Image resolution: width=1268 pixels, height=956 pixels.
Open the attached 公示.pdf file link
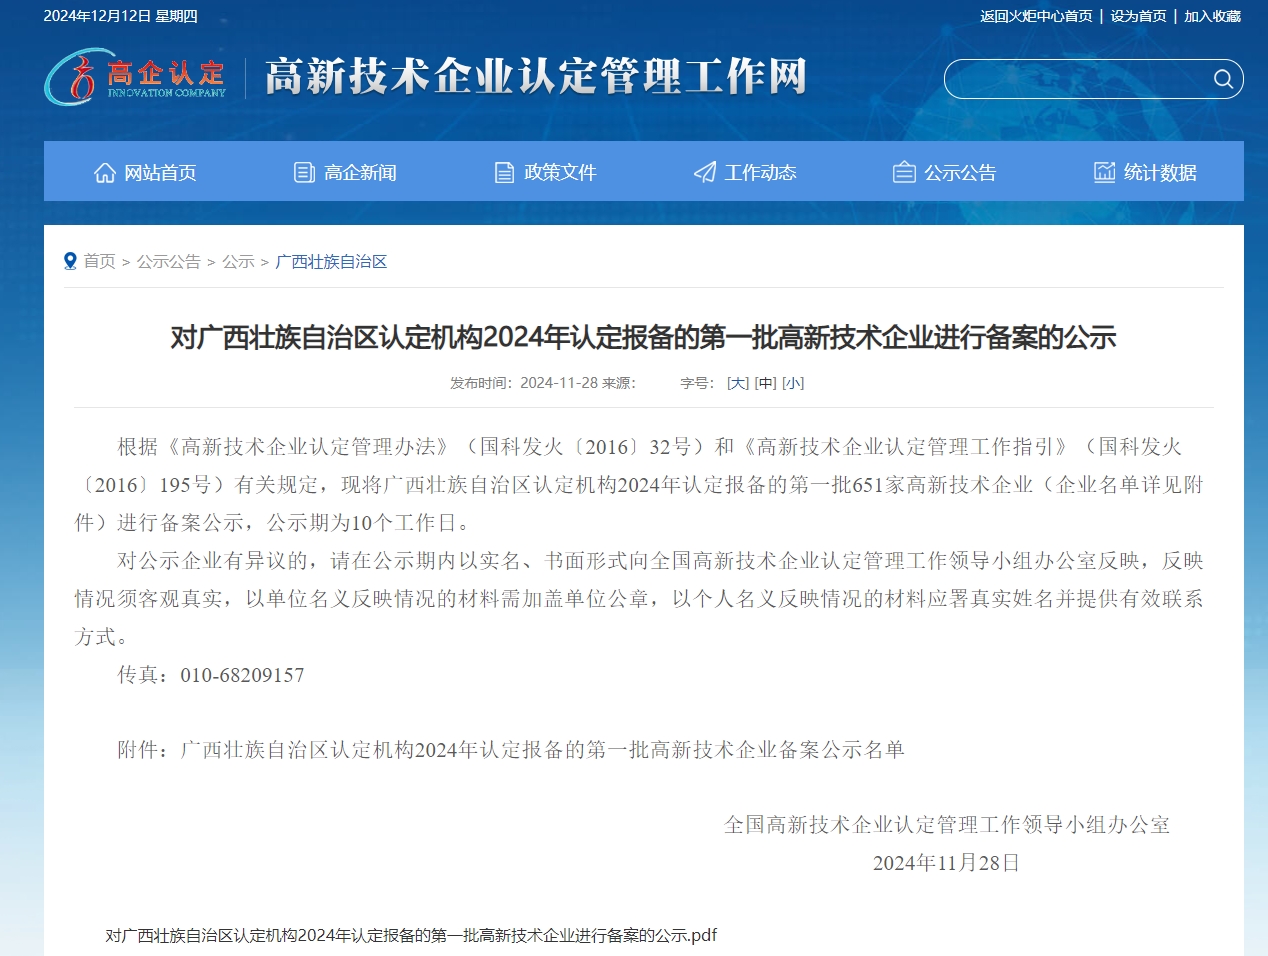[x=411, y=936]
